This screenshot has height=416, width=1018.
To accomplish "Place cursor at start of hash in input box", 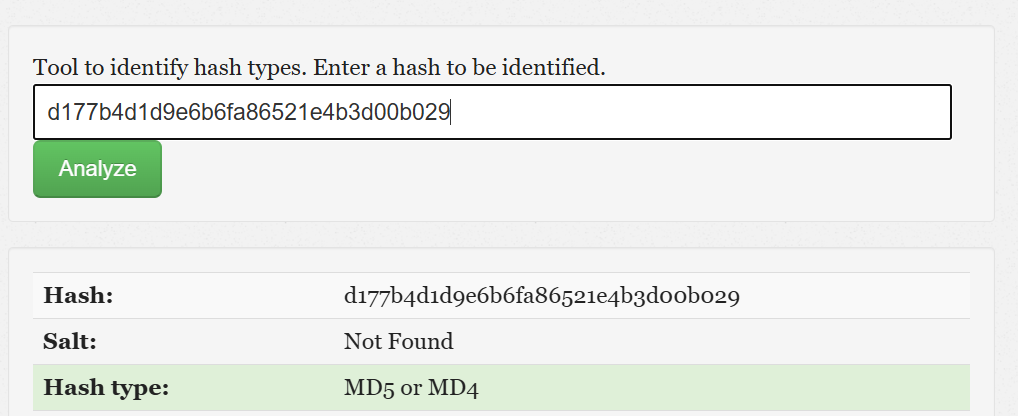I will [x=47, y=112].
